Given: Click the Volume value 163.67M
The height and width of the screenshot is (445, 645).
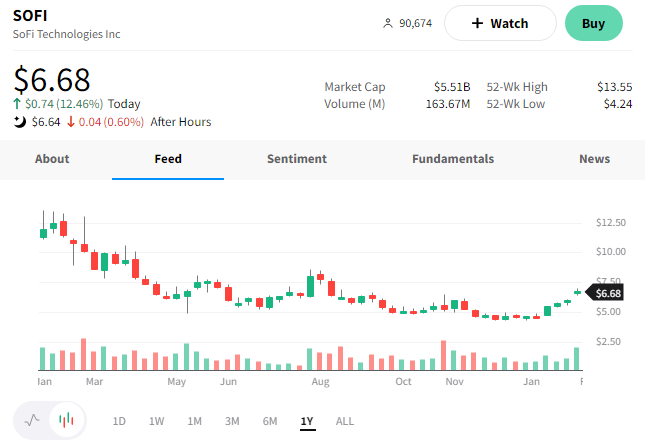Looking at the screenshot, I should (448, 104).
